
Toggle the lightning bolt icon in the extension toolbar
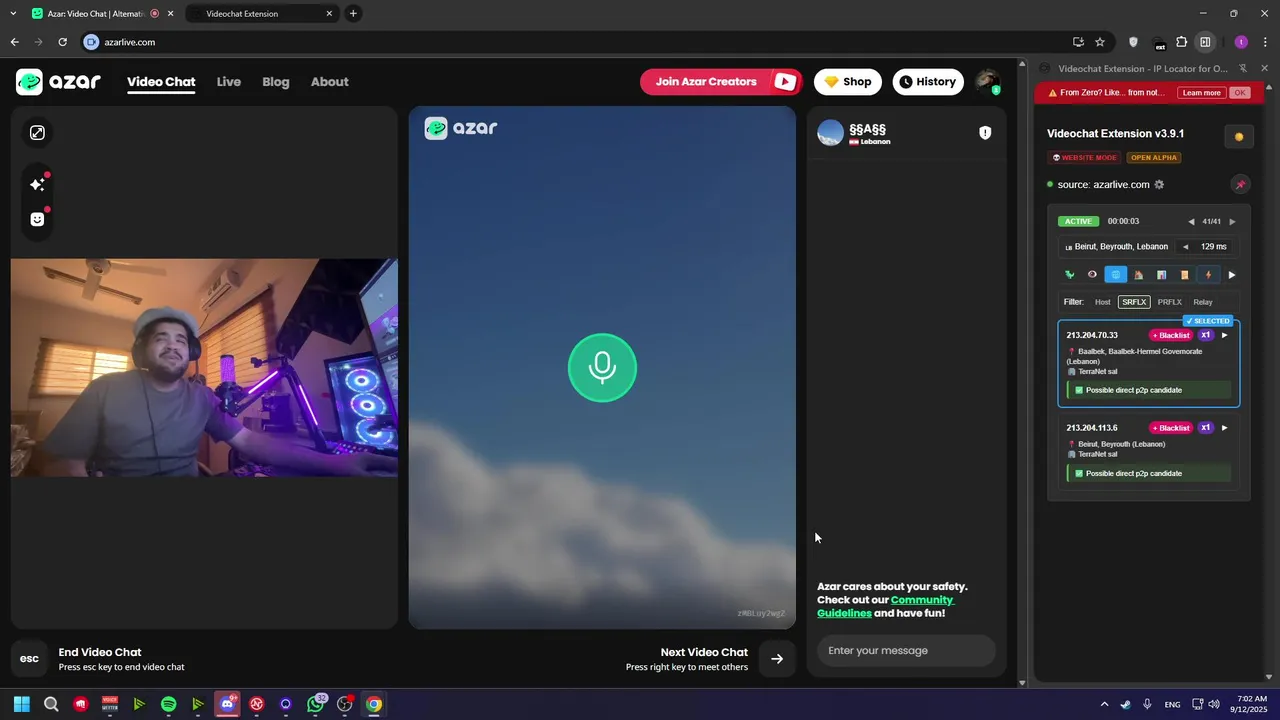1208,275
